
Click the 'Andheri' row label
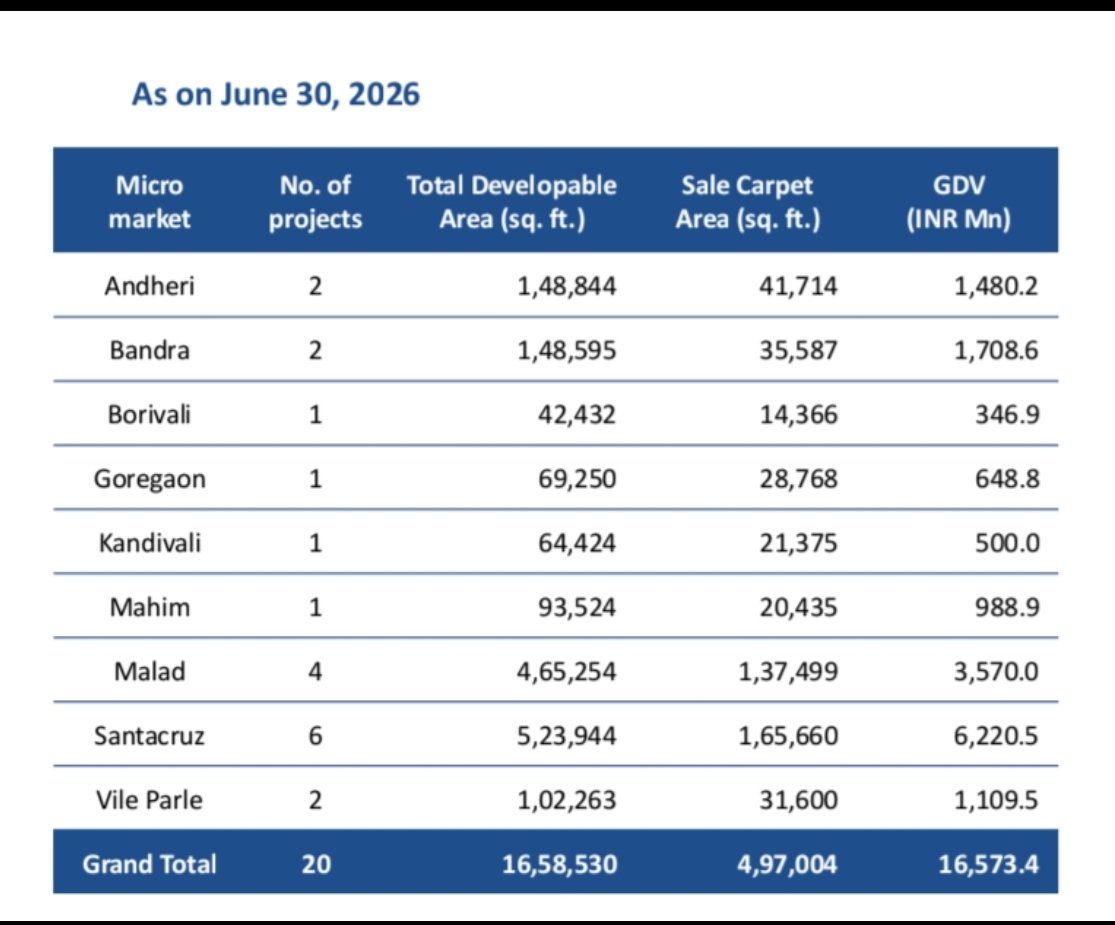pyautogui.click(x=149, y=286)
